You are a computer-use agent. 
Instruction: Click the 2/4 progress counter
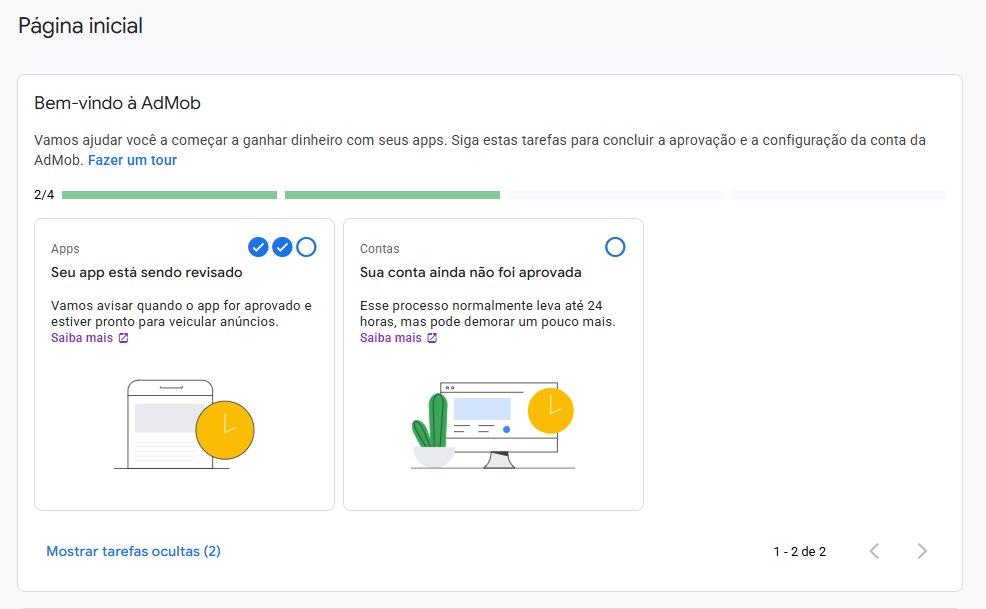point(44,195)
